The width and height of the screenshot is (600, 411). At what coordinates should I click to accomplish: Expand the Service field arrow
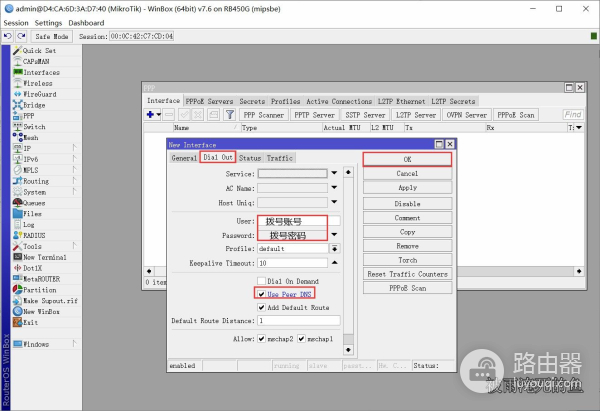click(x=334, y=173)
